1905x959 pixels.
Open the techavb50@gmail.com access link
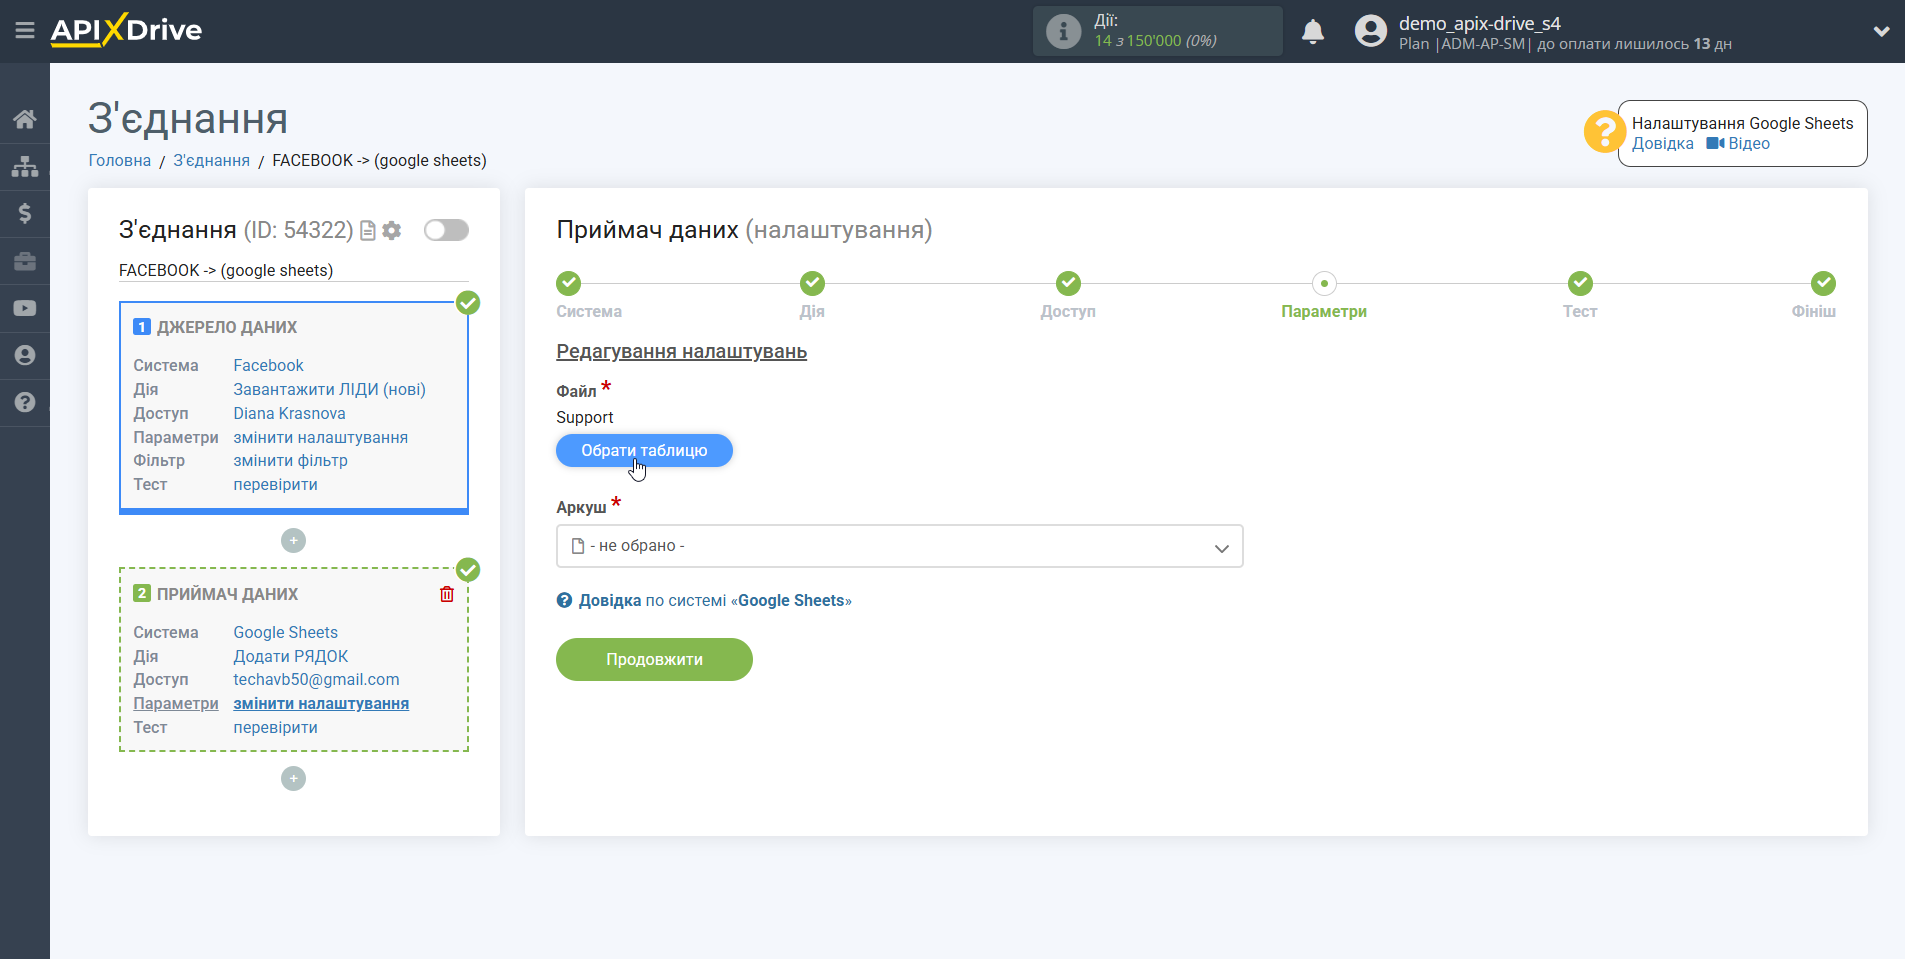coord(316,680)
